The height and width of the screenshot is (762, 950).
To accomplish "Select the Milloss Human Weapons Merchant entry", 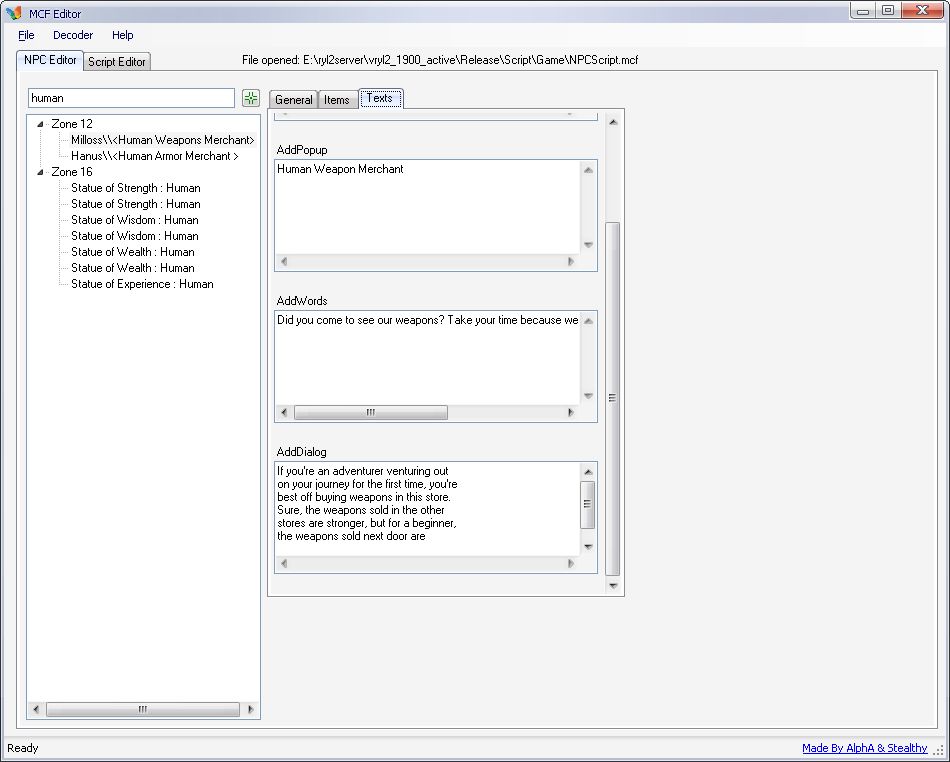I will (x=162, y=140).
